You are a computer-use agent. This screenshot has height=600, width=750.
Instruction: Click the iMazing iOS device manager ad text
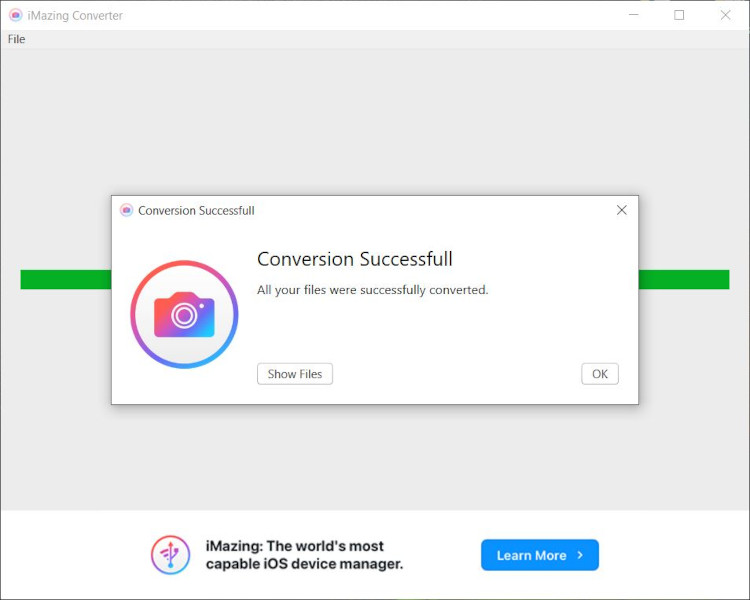(x=305, y=555)
